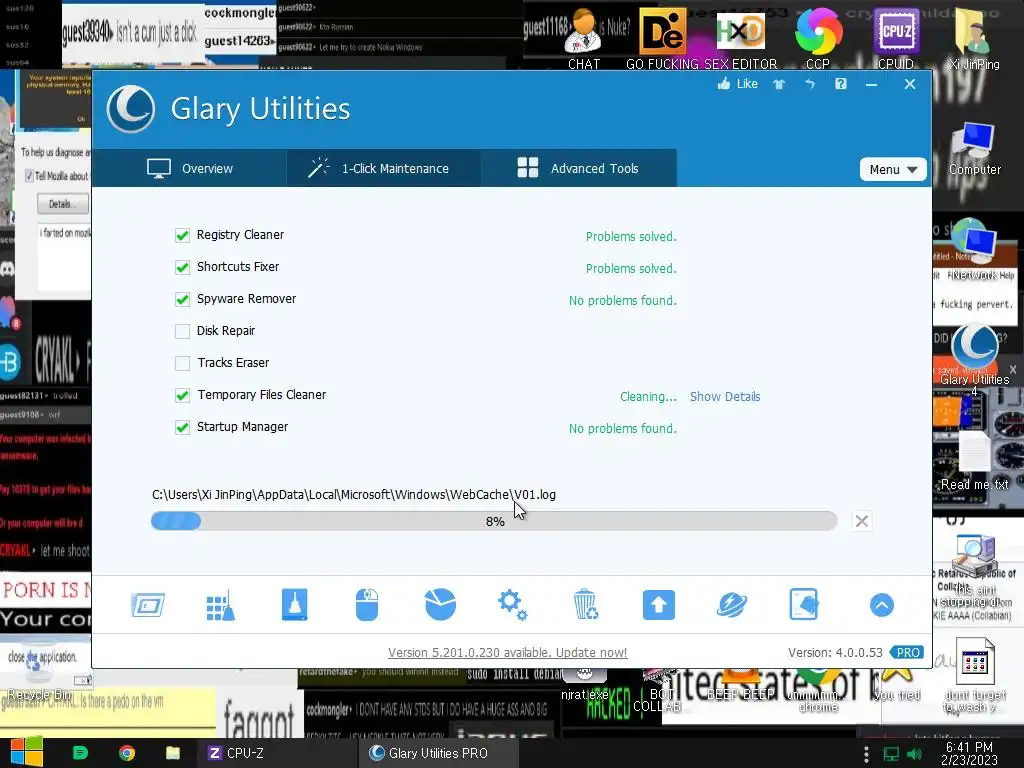Collapse the bottom toolbar with the up chevron
The height and width of the screenshot is (768, 1024).
point(882,605)
